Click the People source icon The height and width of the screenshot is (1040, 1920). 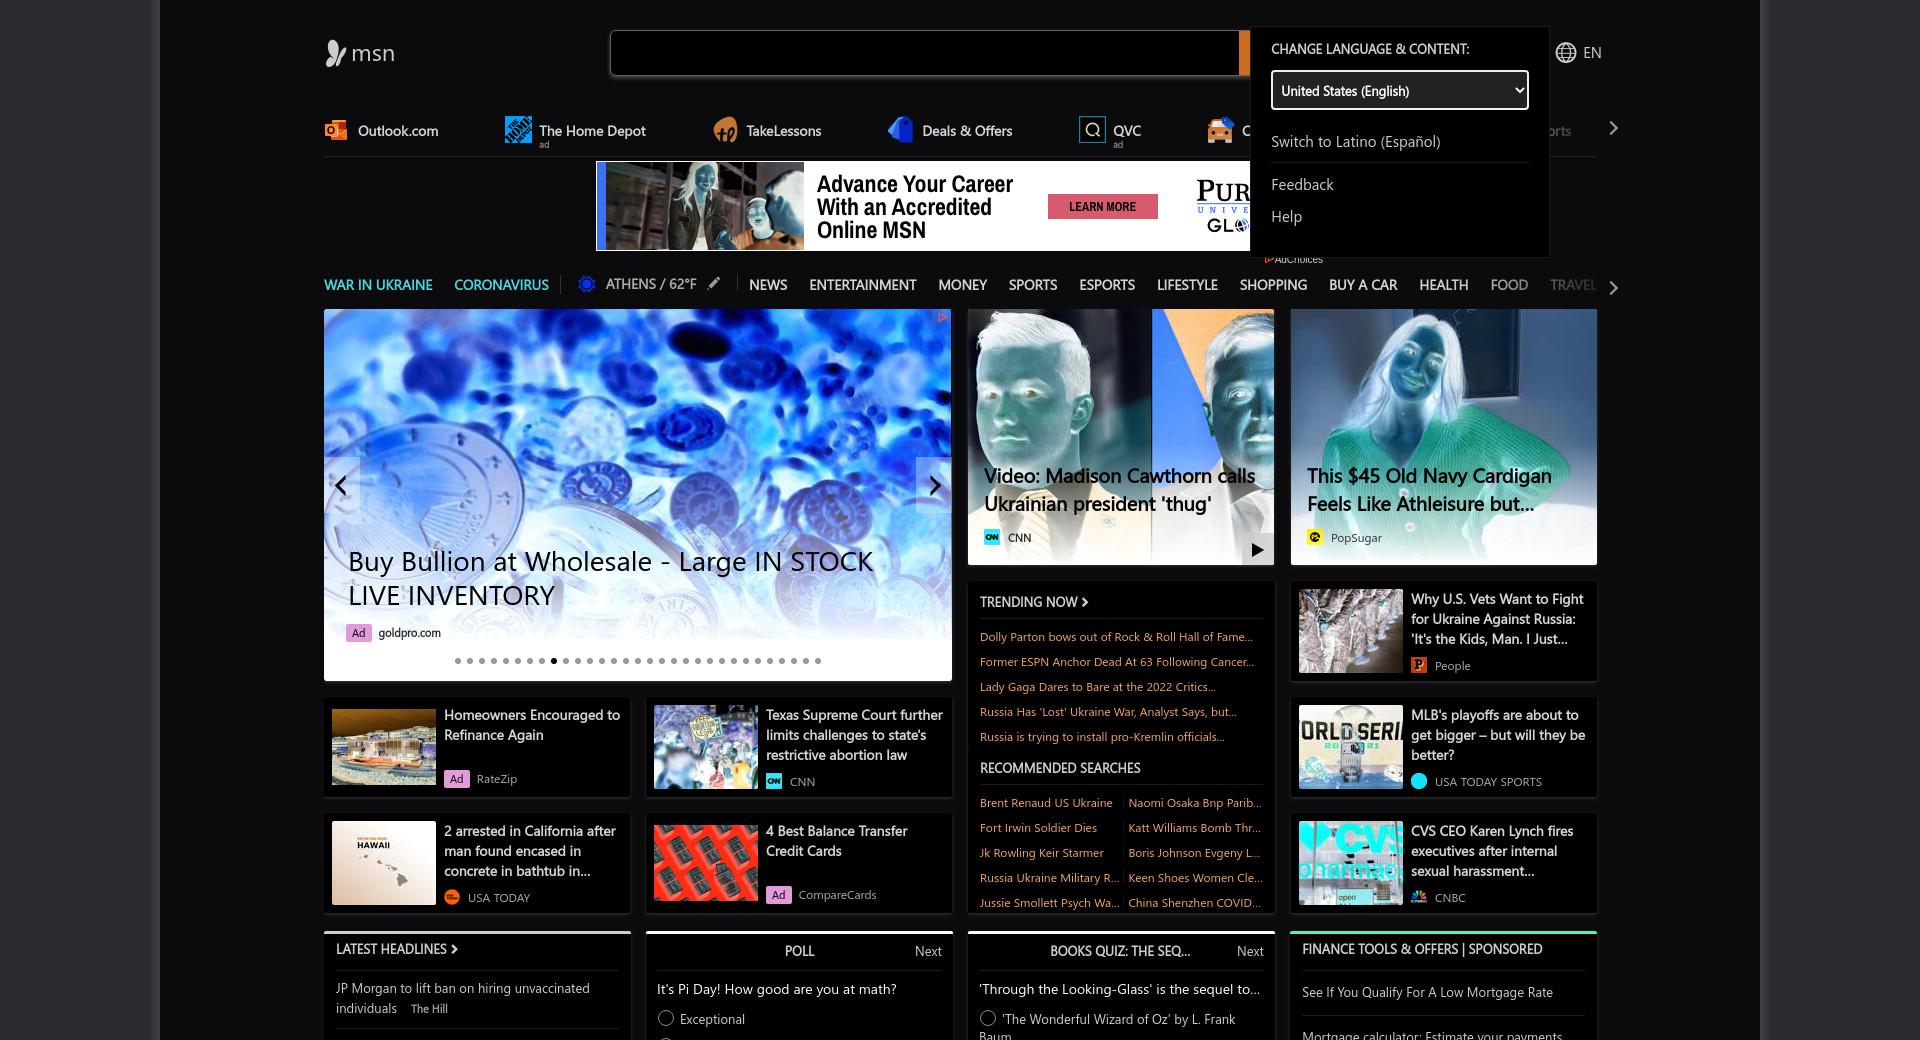coord(1419,665)
